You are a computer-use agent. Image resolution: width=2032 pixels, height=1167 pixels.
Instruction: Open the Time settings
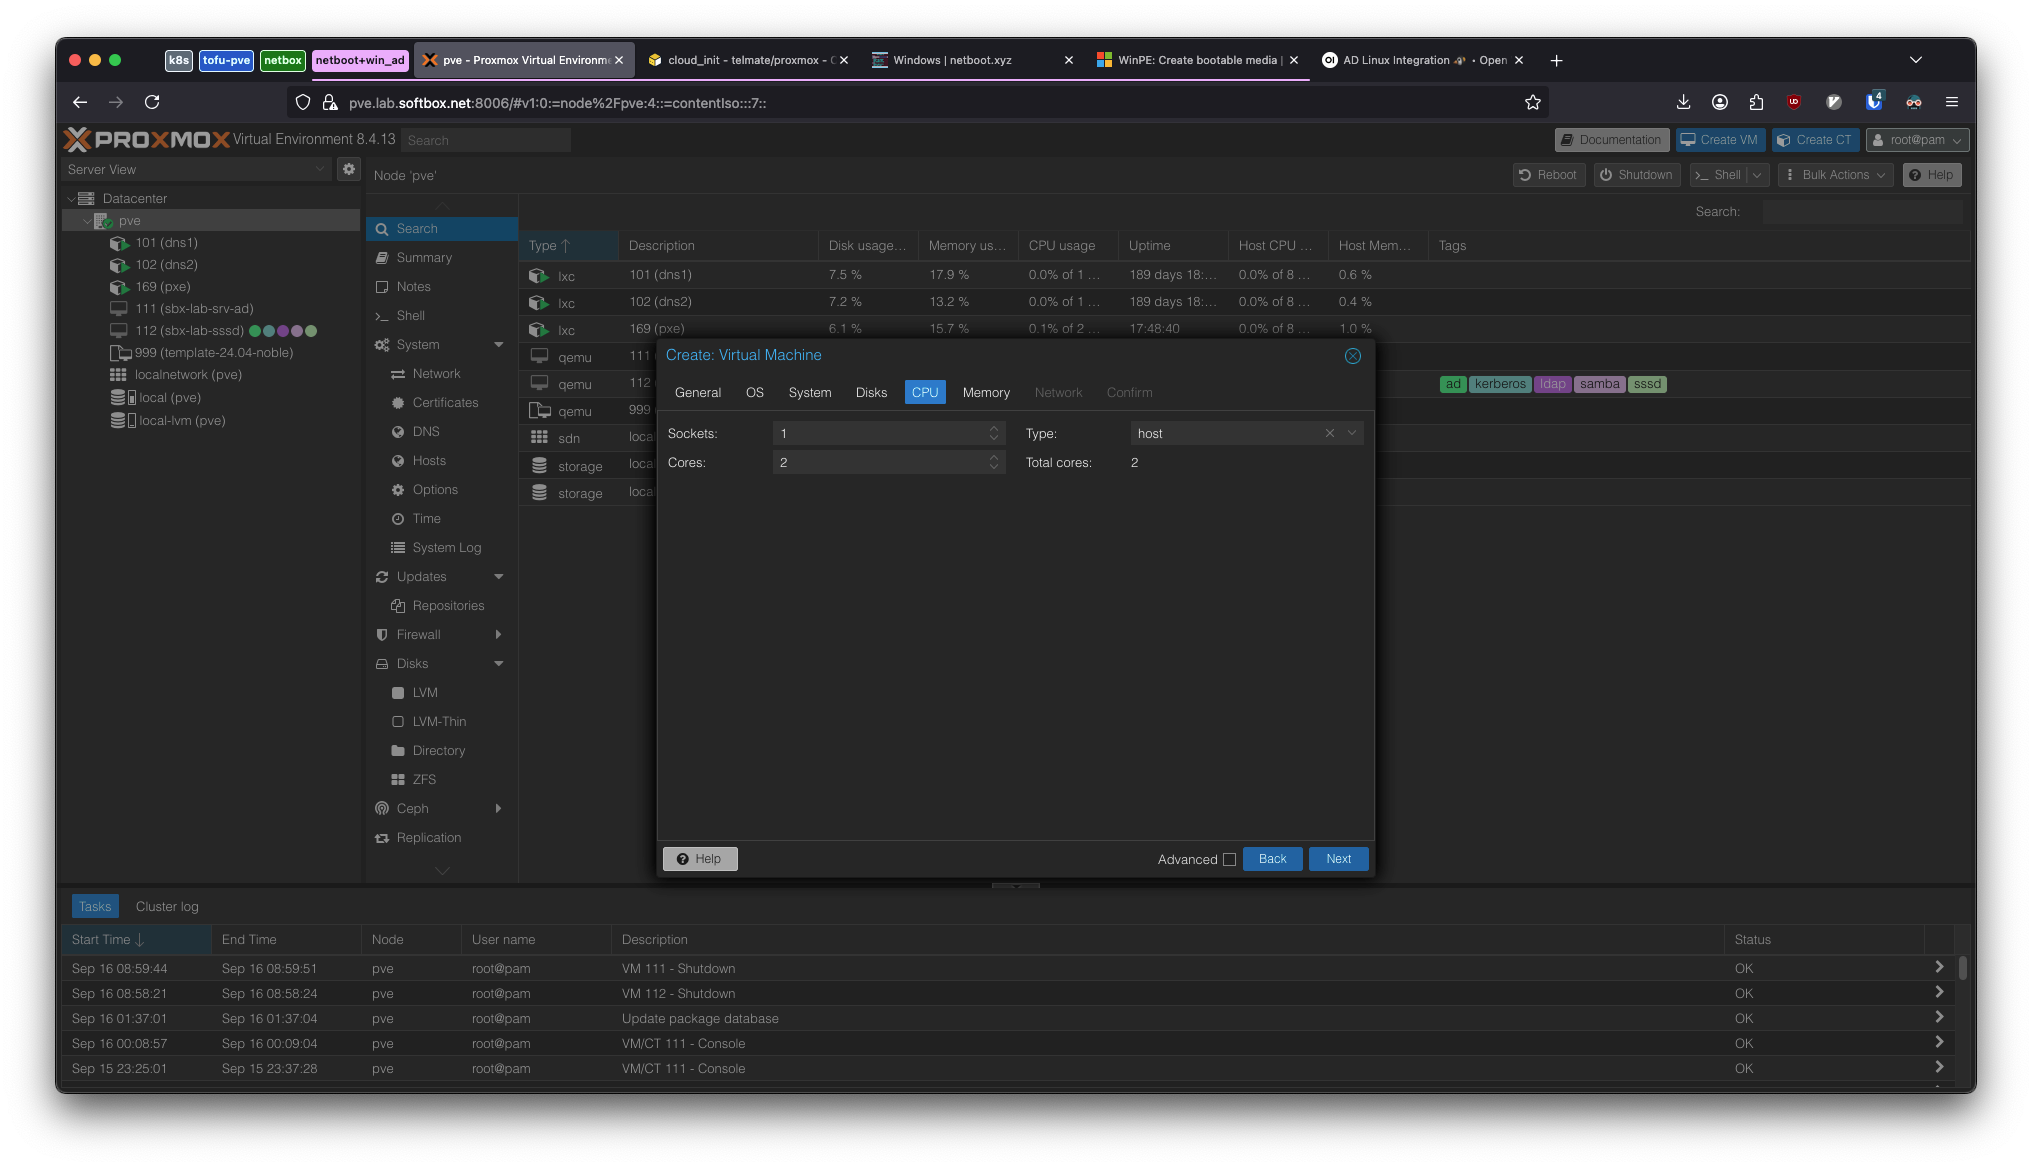[425, 518]
